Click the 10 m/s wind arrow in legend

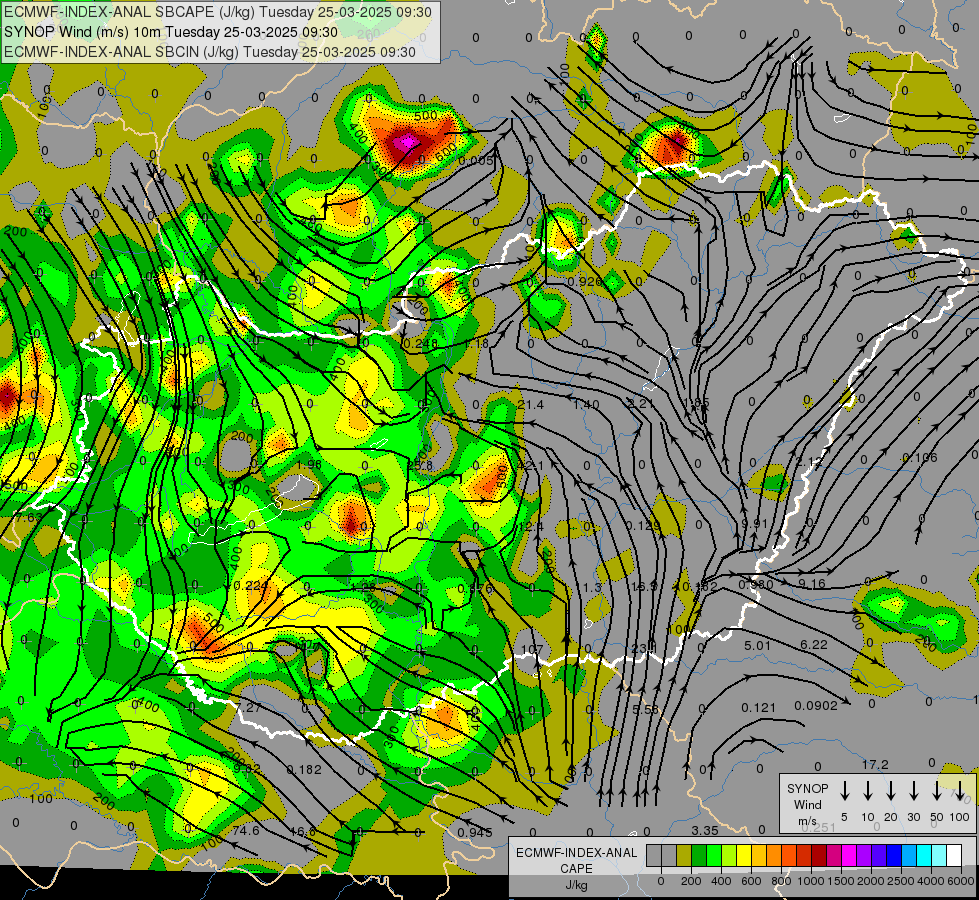coord(868,791)
